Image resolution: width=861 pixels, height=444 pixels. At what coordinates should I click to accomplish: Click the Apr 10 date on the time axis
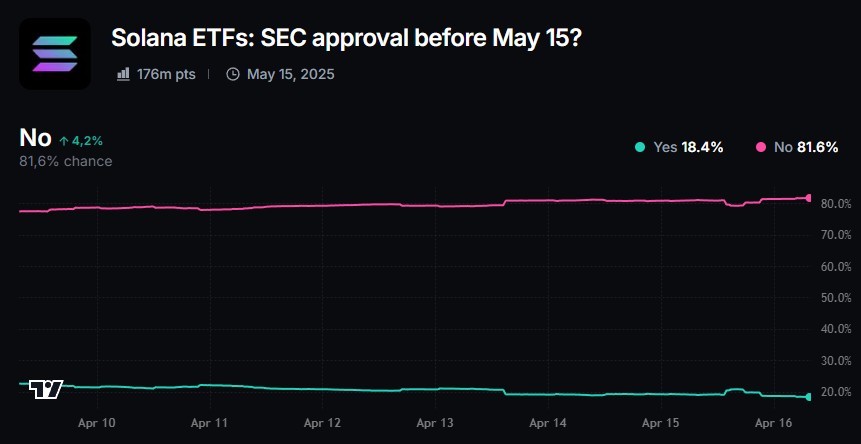[97, 423]
